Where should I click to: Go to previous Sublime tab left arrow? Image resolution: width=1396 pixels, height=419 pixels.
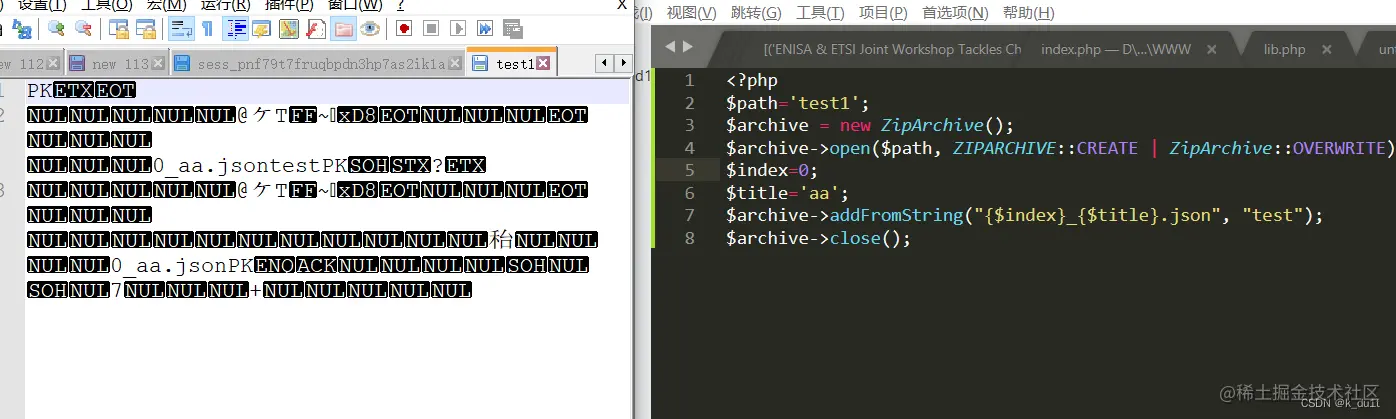click(670, 46)
